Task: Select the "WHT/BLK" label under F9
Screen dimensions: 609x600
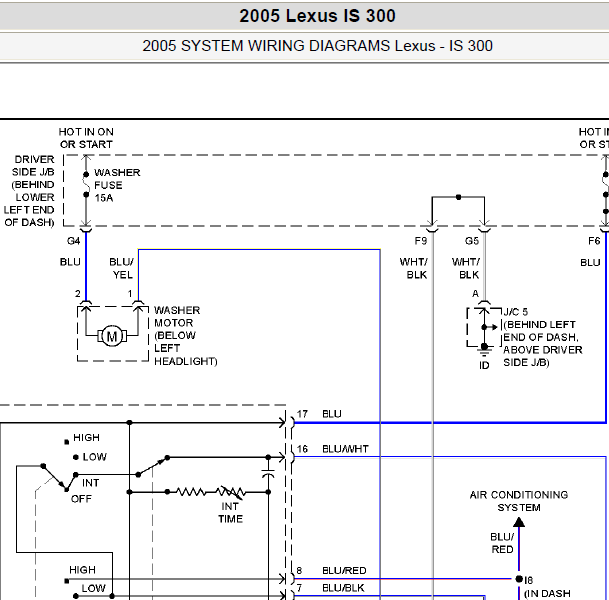Action: pos(414,268)
